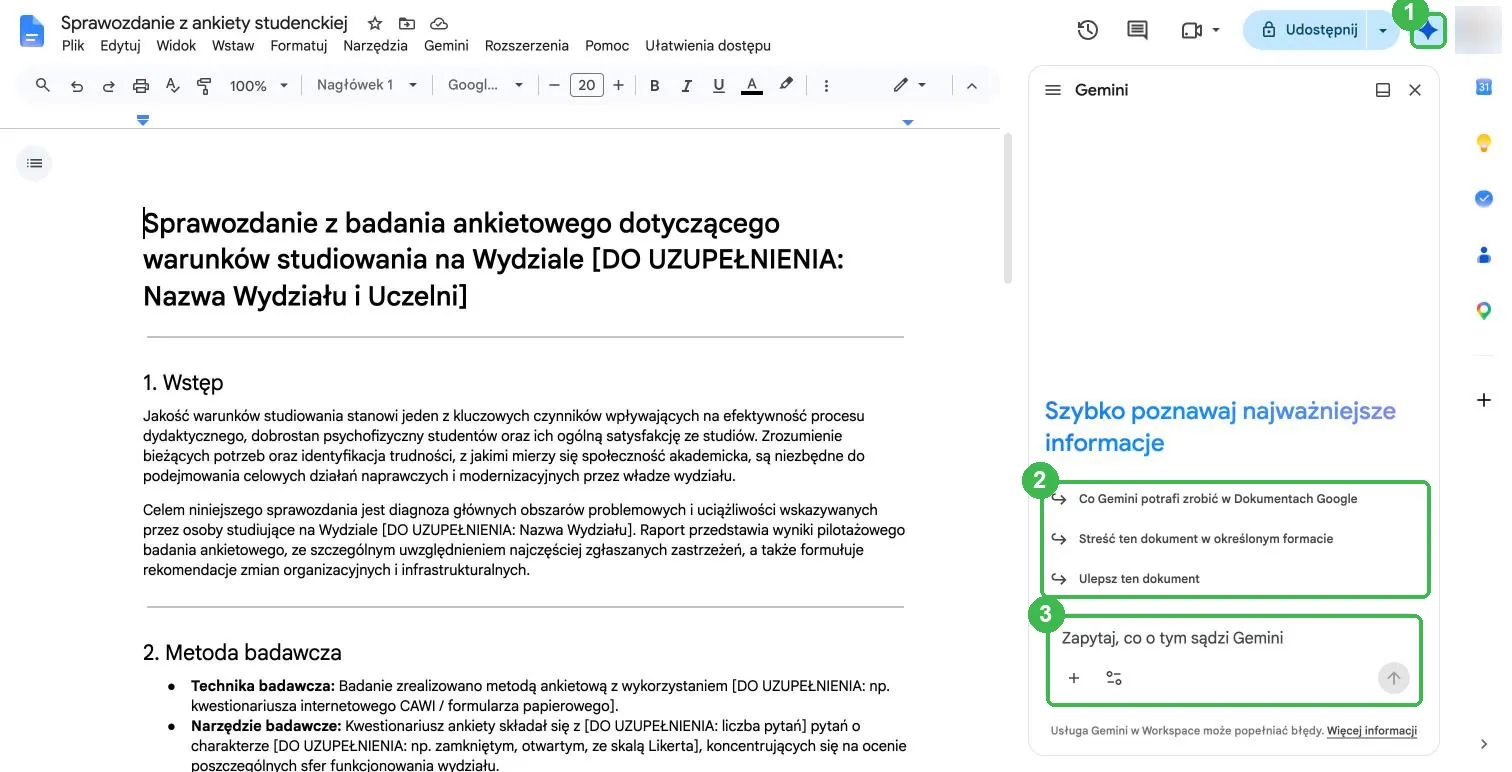Open Contacts in side panel
This screenshot has height=772, width=1512.
1484,254
